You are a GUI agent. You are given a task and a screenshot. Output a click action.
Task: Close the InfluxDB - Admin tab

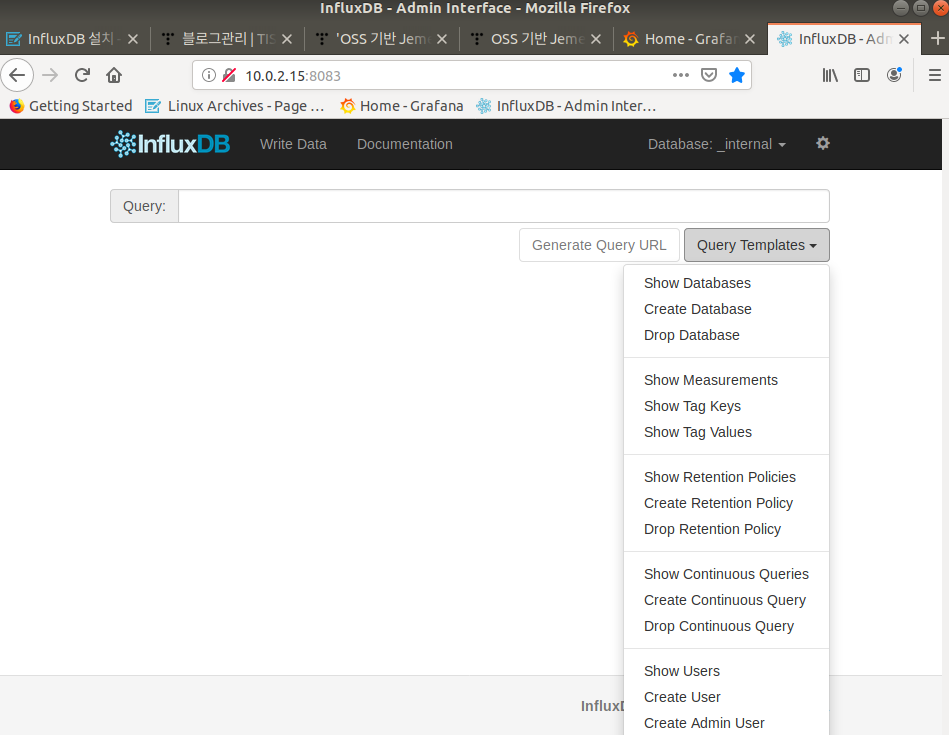(x=904, y=39)
